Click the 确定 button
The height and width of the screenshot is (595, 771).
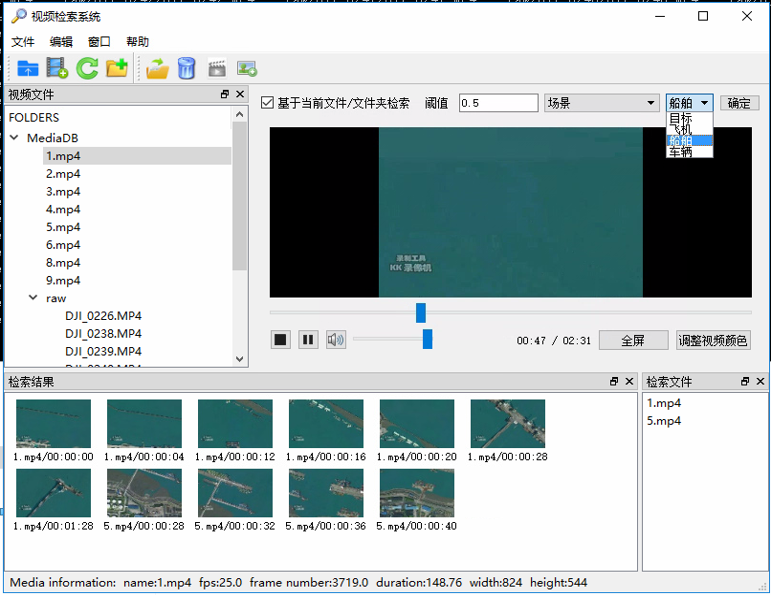(x=739, y=103)
